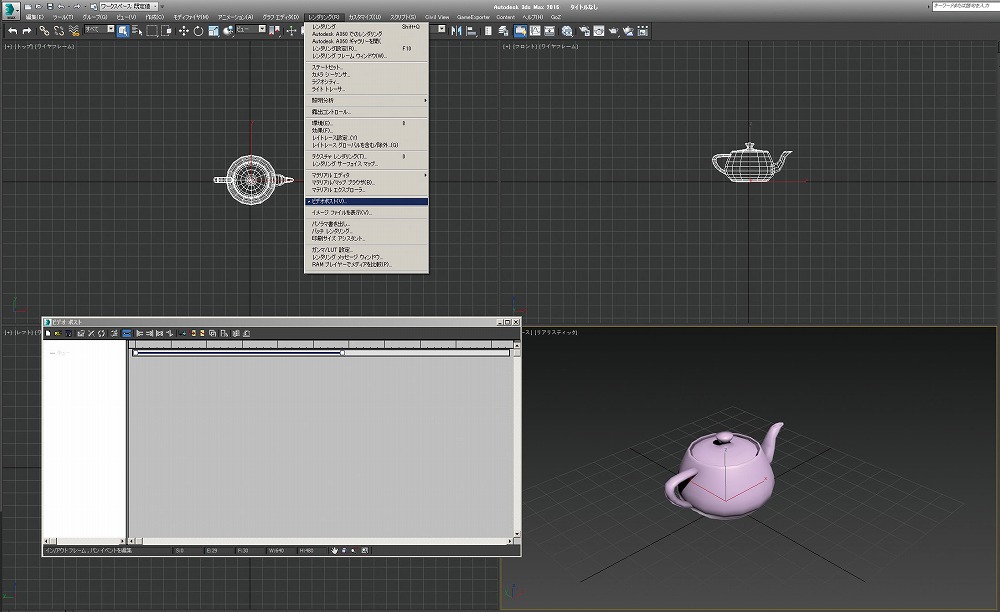Click the range bar's right end handle in Video Post
The height and width of the screenshot is (612, 1000).
point(342,353)
